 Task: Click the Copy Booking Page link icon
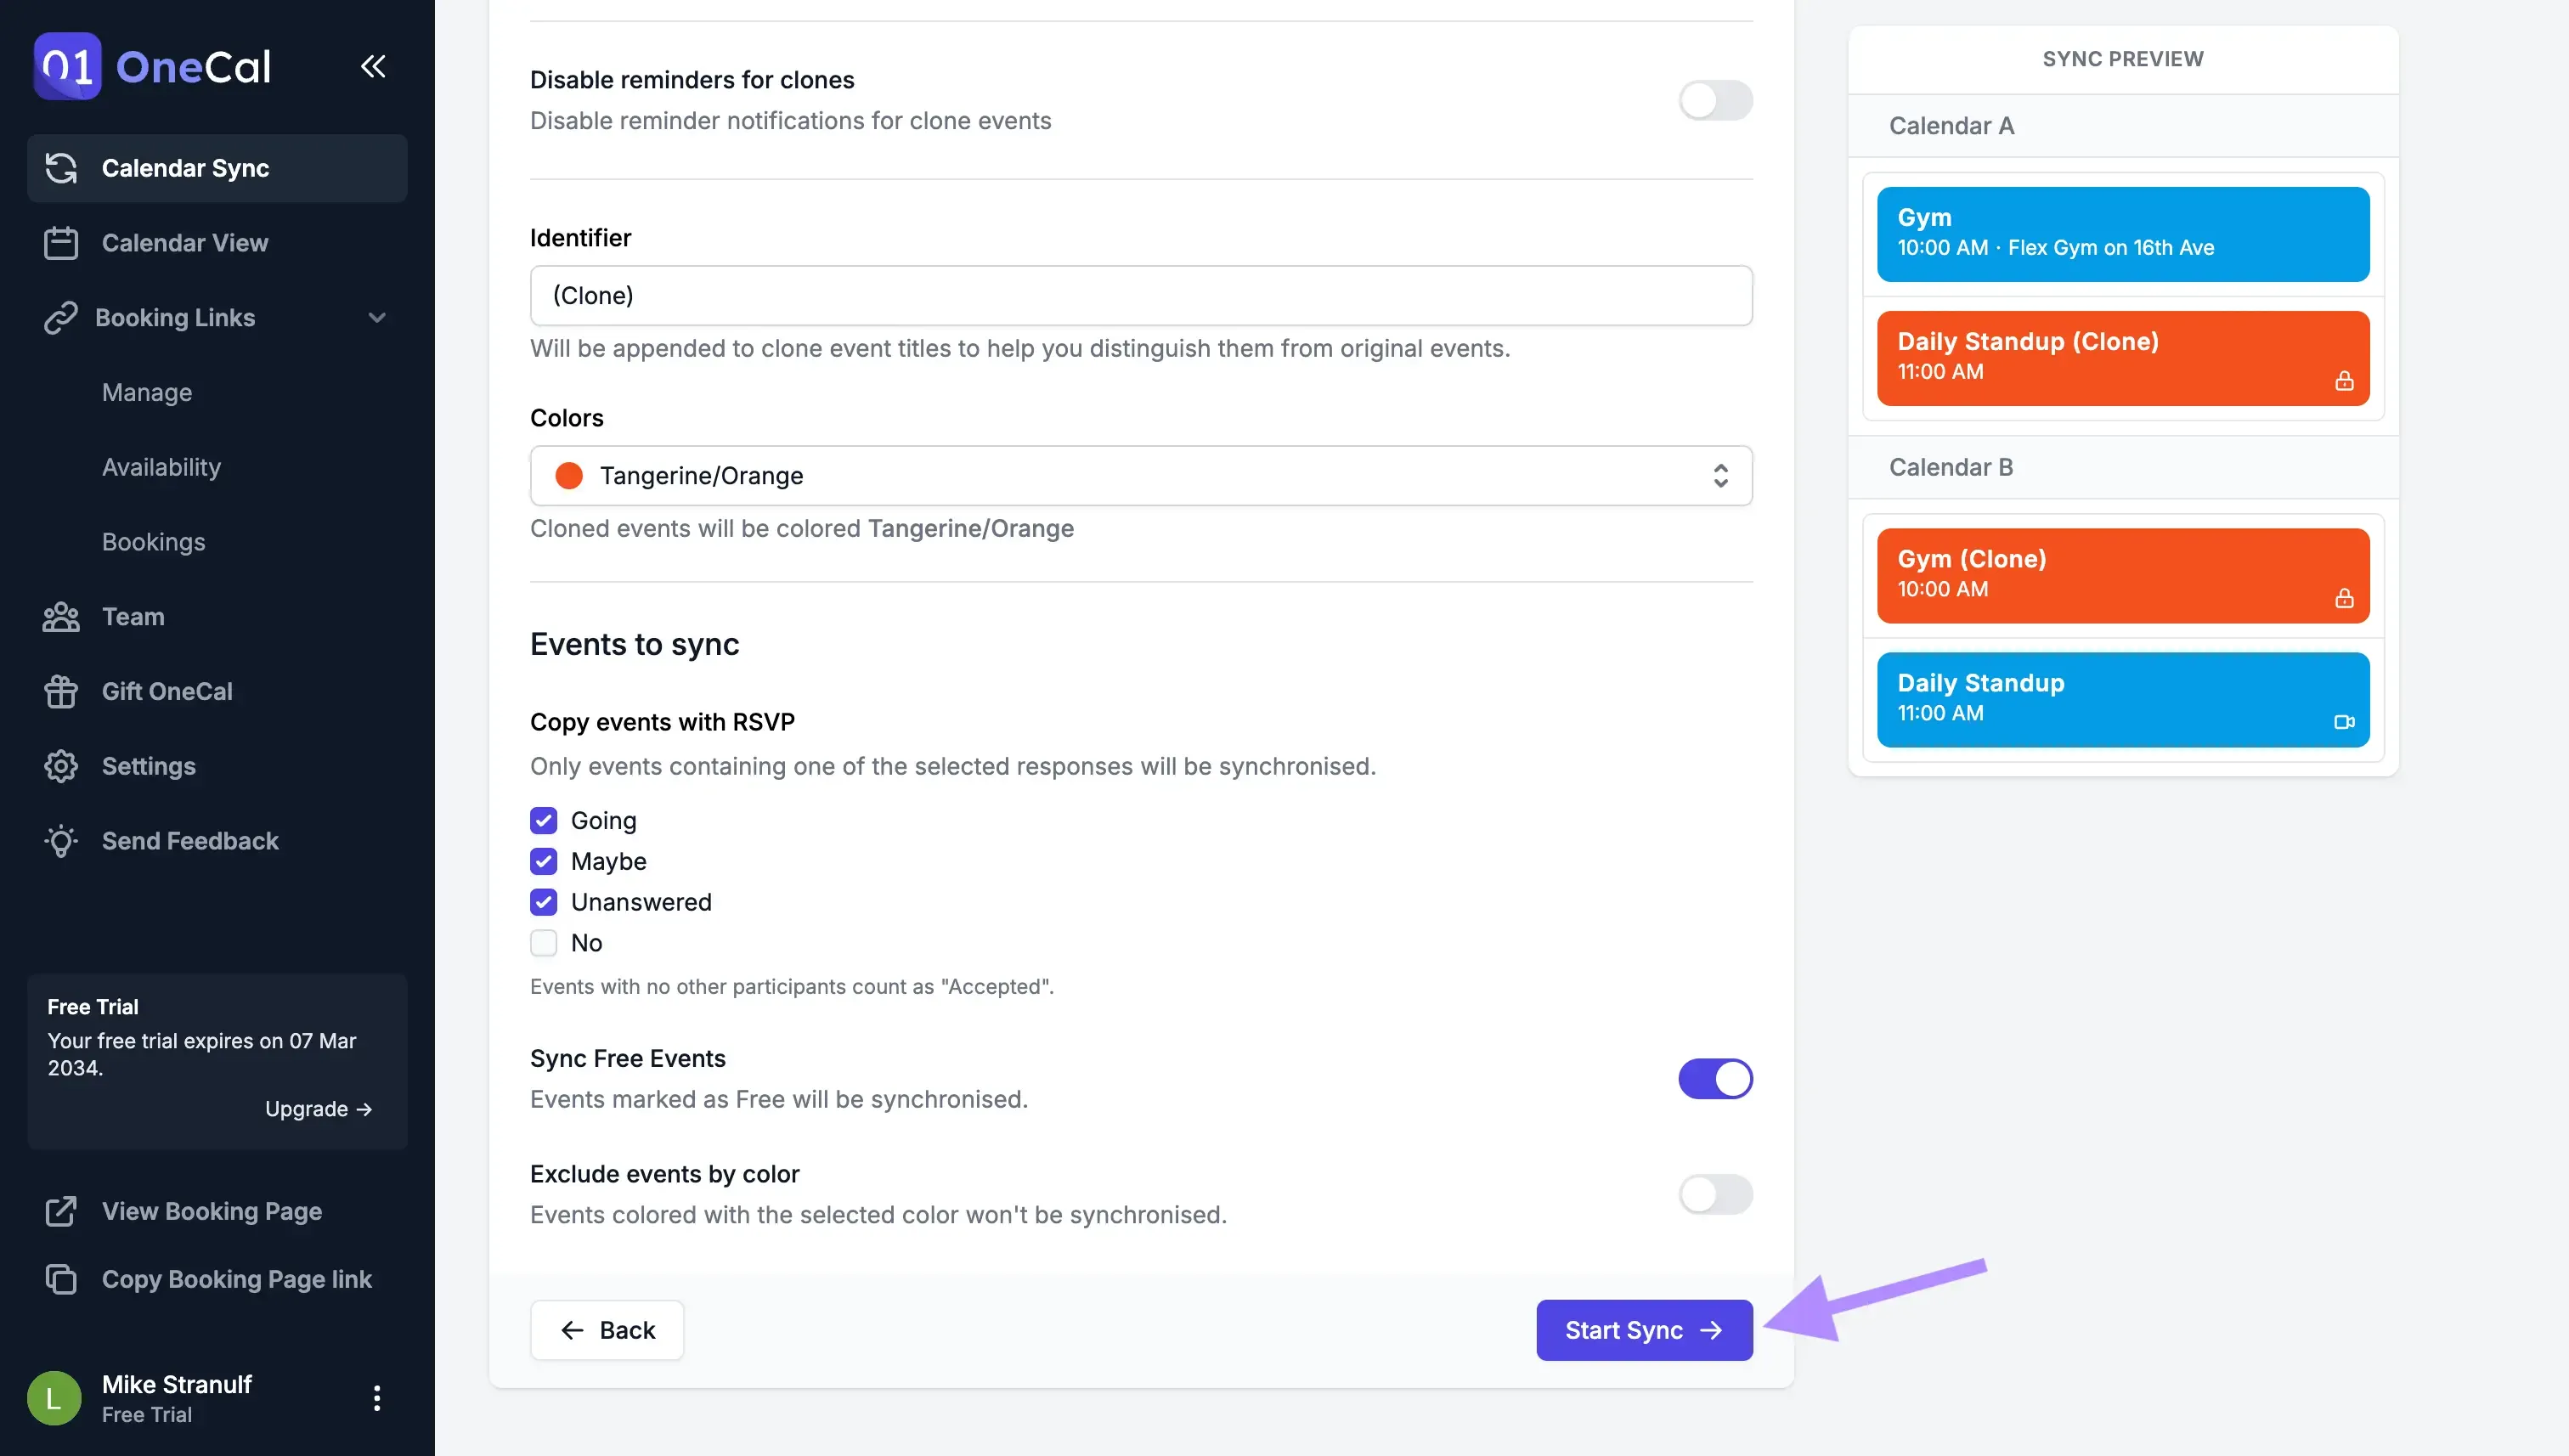61,1279
